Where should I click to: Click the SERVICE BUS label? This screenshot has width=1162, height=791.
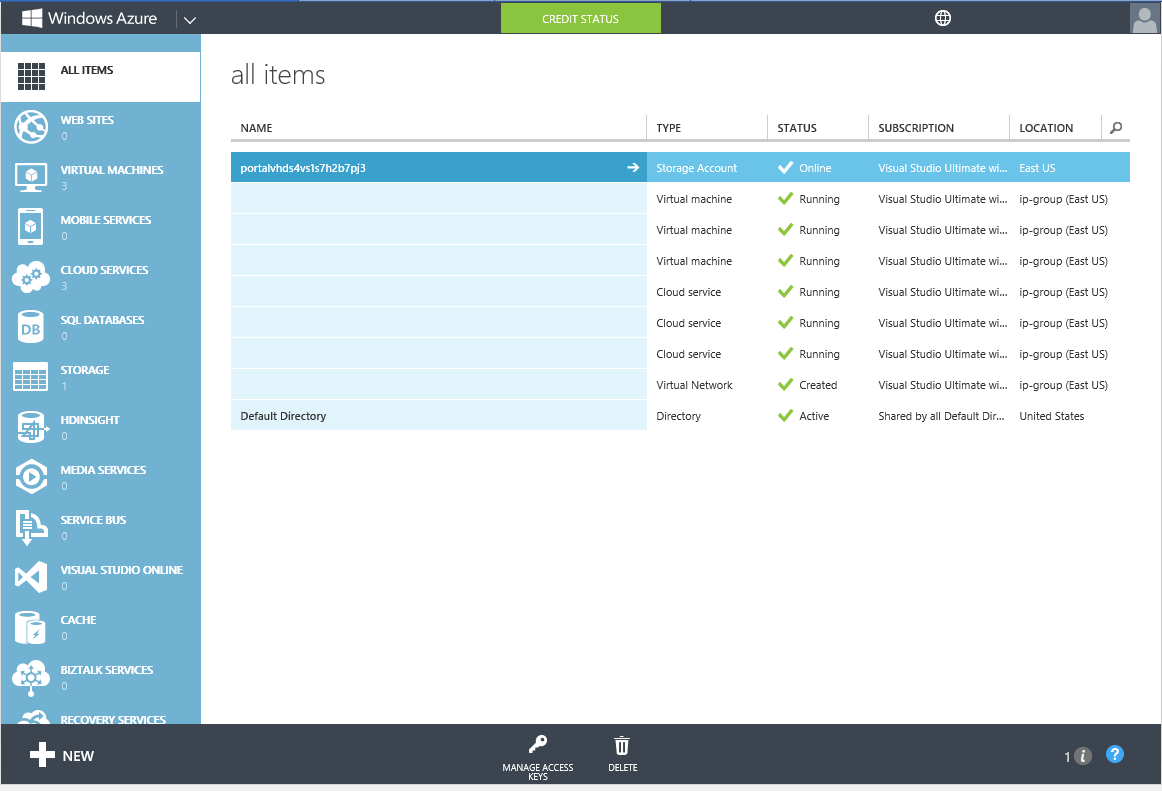93,520
